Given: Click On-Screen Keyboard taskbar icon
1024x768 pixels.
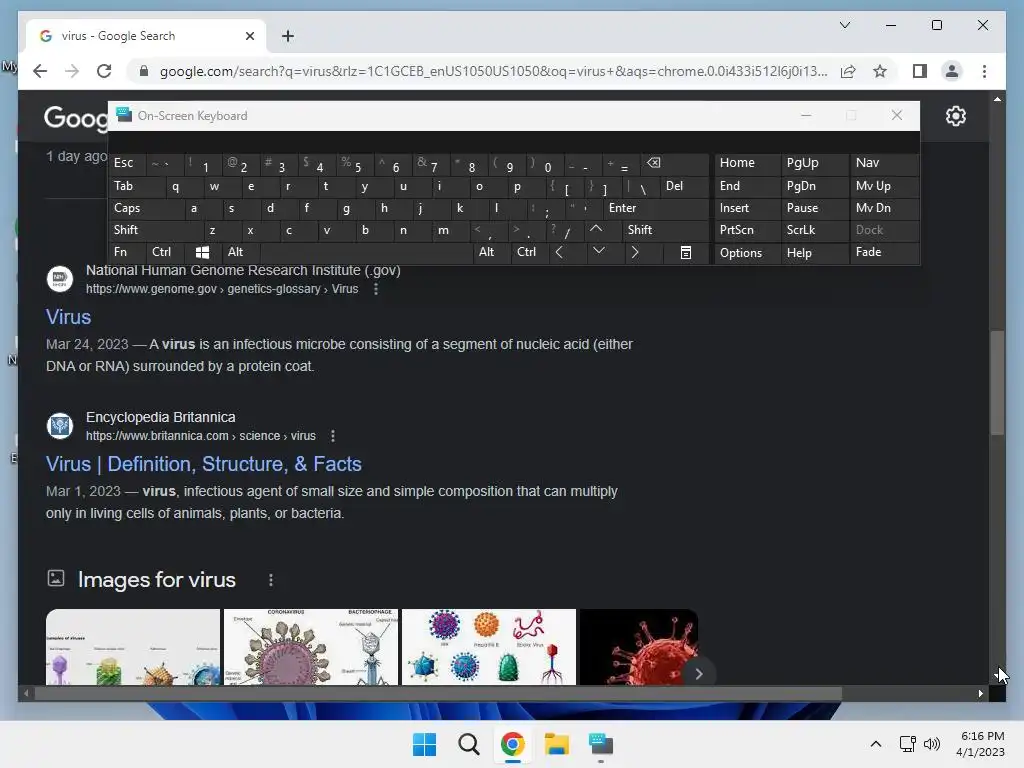Looking at the screenshot, I should click(601, 744).
